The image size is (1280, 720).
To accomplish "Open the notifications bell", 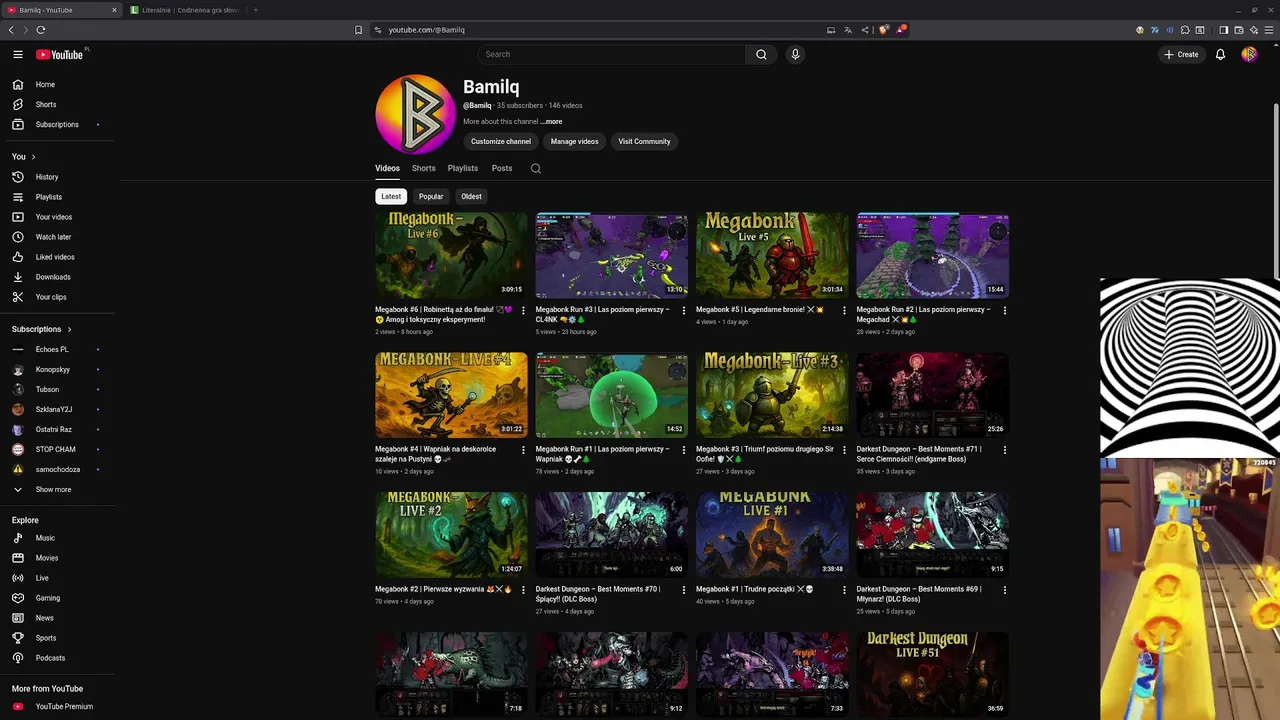I will (1220, 54).
